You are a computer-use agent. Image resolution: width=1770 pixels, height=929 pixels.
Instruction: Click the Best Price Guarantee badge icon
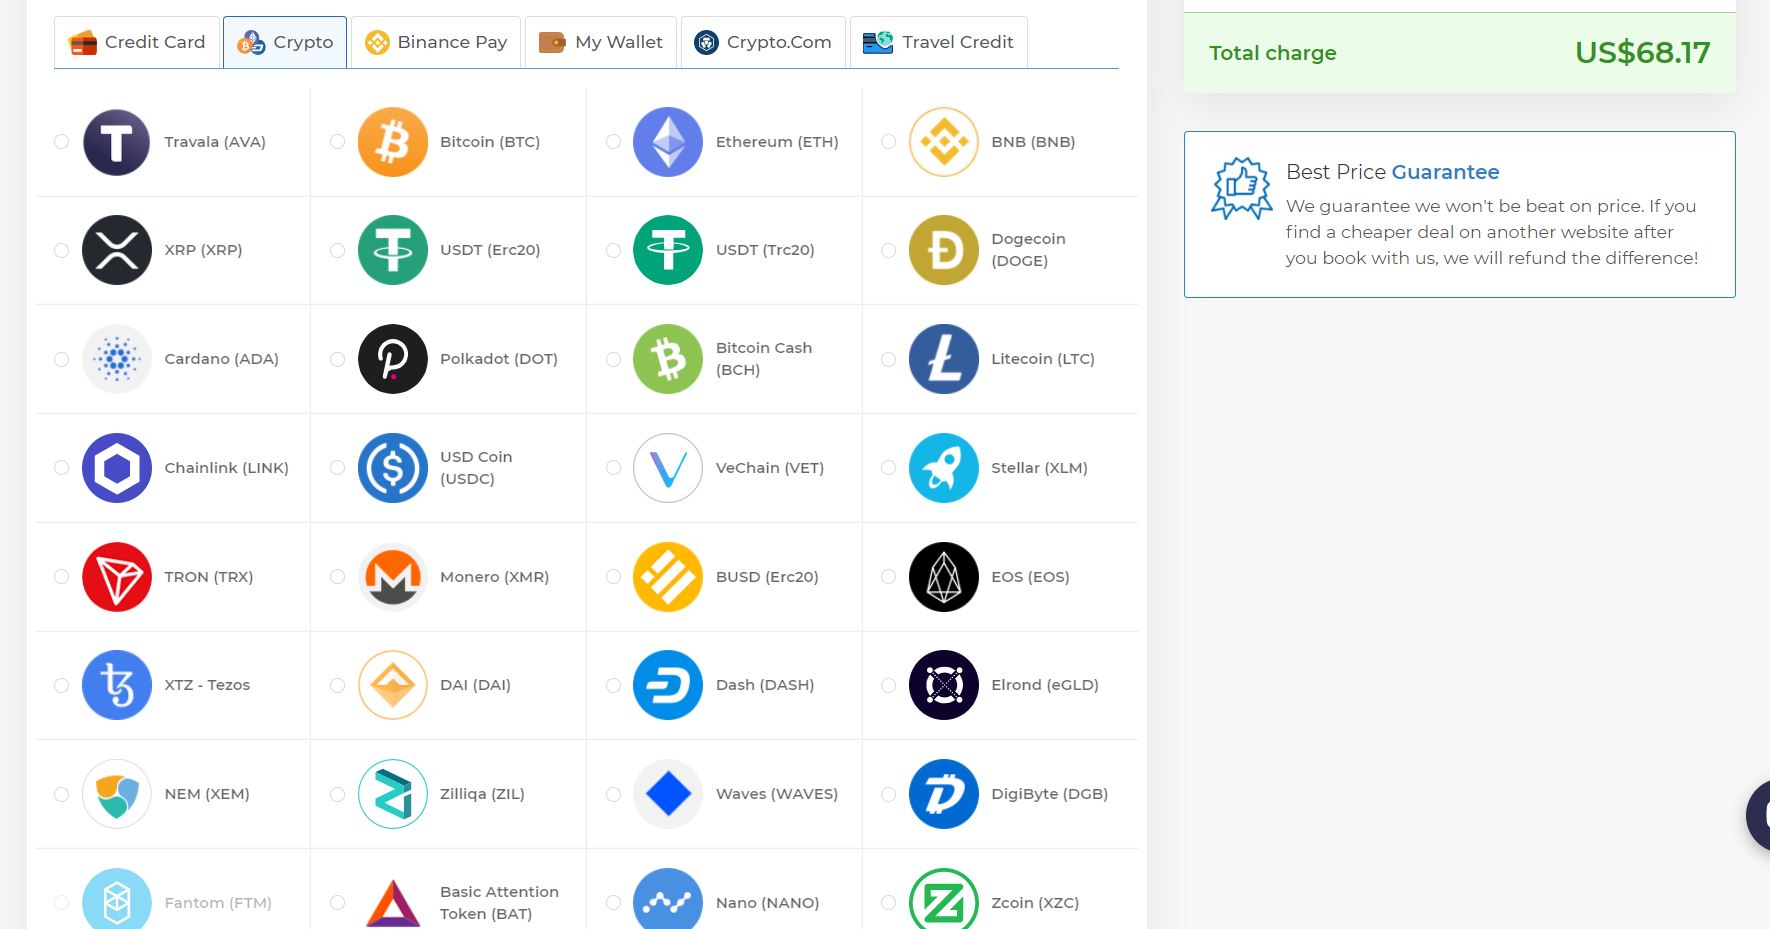coord(1241,188)
